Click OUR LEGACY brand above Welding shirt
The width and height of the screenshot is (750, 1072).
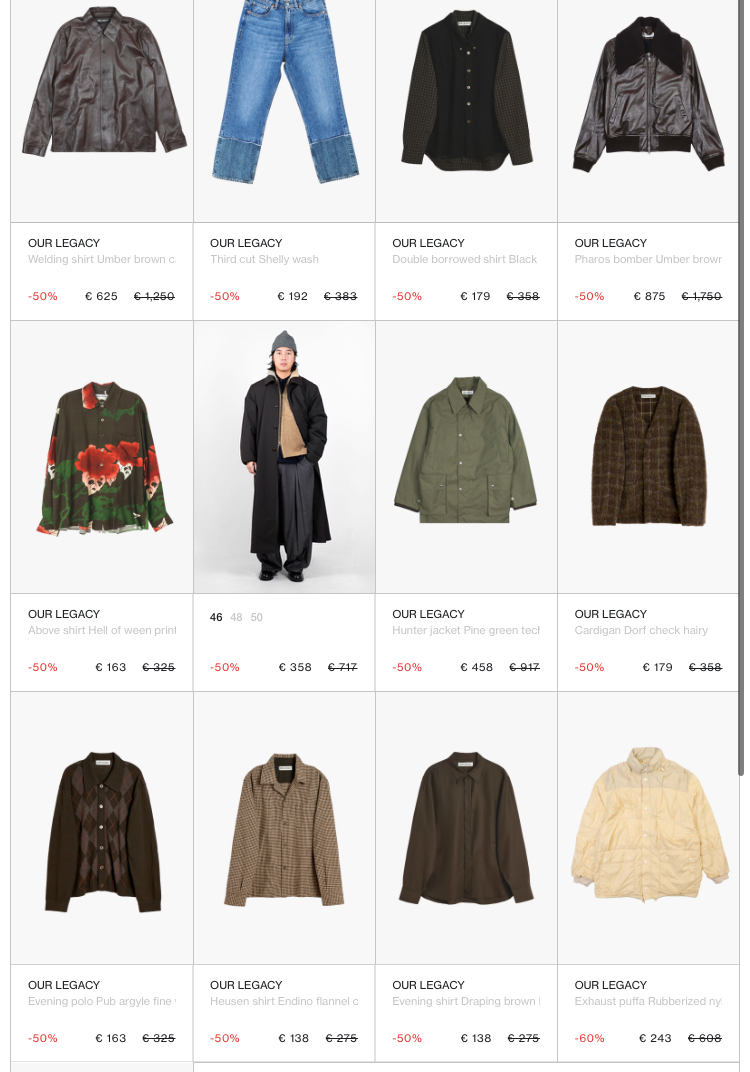point(64,243)
